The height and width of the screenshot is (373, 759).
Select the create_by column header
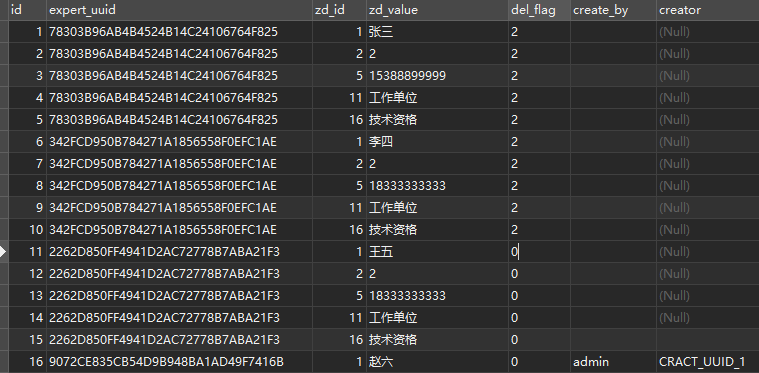click(x=613, y=10)
